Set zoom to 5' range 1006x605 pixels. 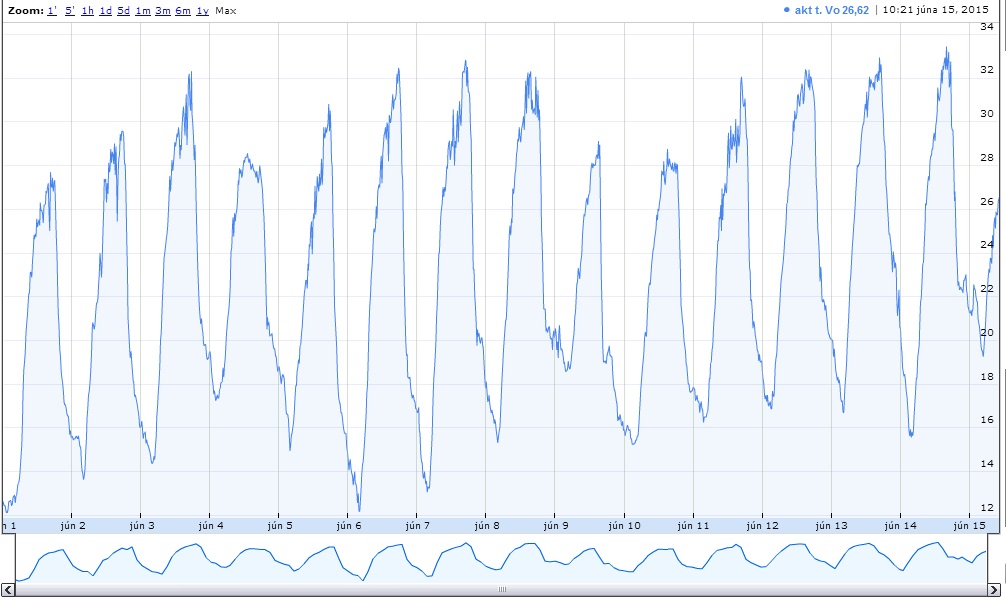[x=70, y=10]
